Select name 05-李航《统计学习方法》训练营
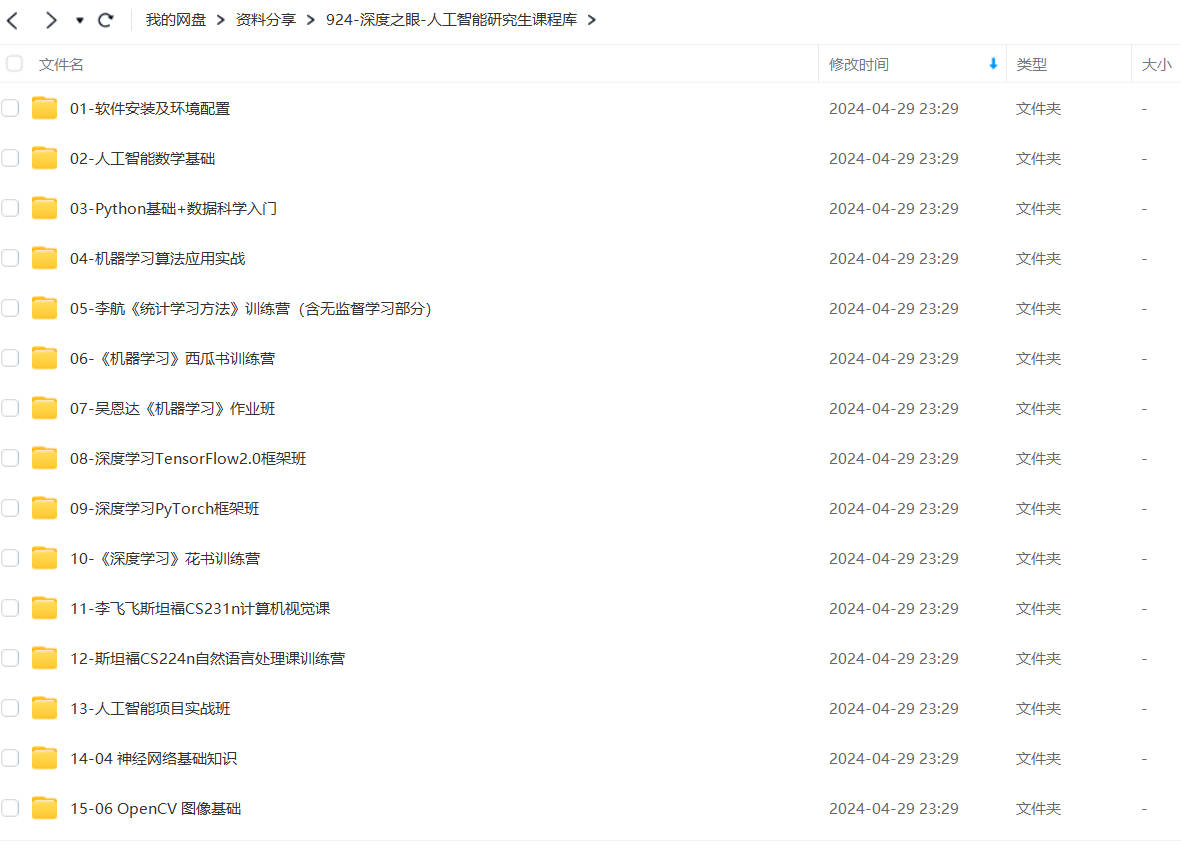Image resolution: width=1181 pixels, height=846 pixels. click(251, 309)
